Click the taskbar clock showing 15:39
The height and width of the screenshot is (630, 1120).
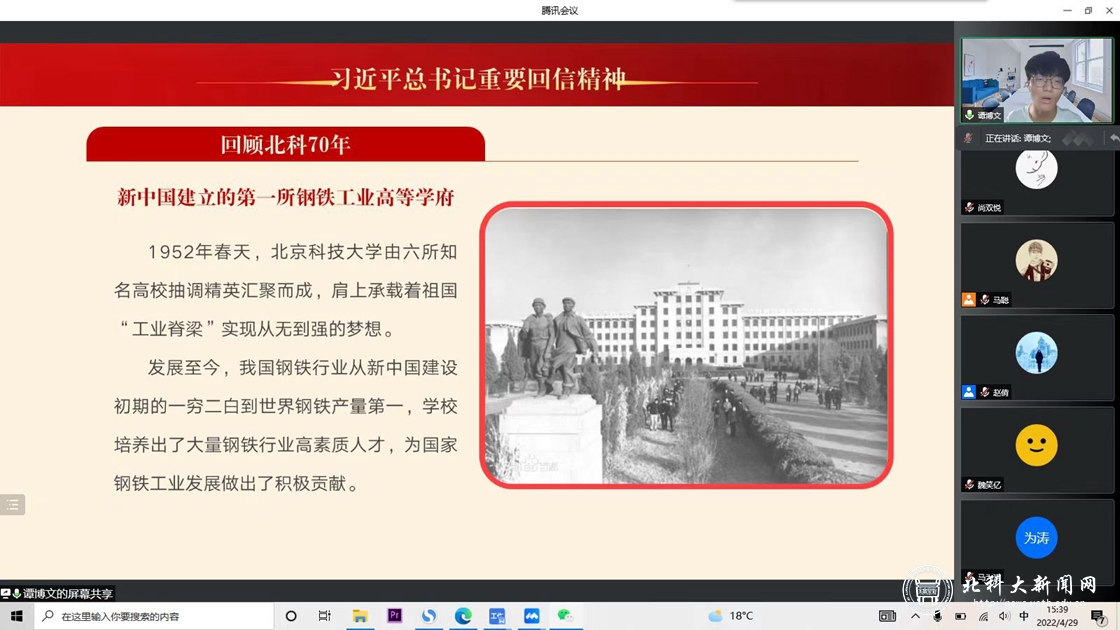click(1057, 616)
